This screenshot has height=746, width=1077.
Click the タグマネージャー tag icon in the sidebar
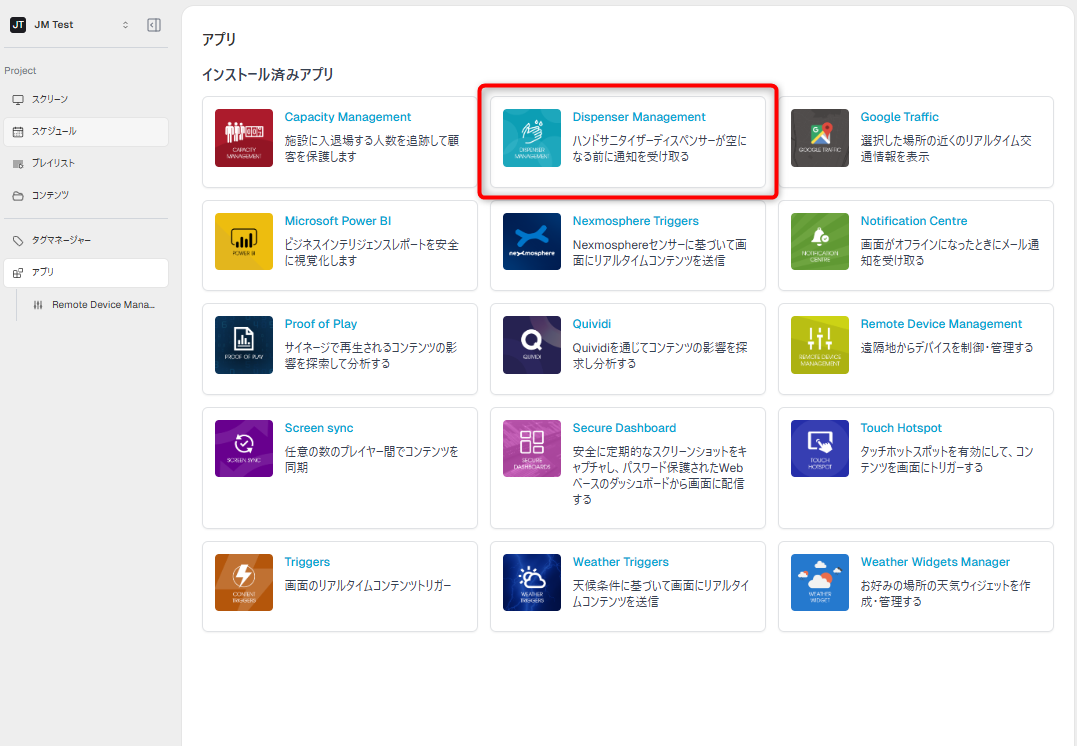coord(18,240)
